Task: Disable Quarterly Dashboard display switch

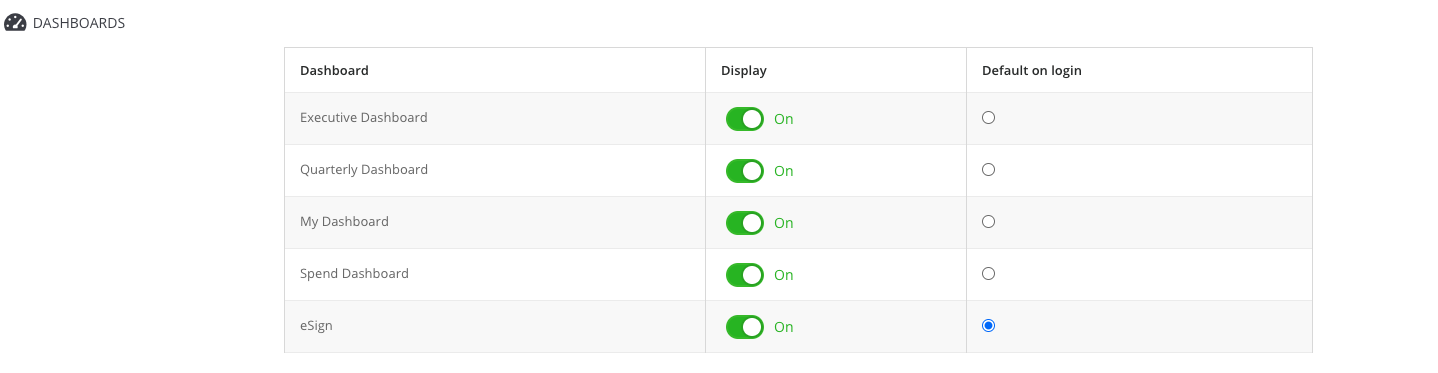Action: tap(745, 171)
